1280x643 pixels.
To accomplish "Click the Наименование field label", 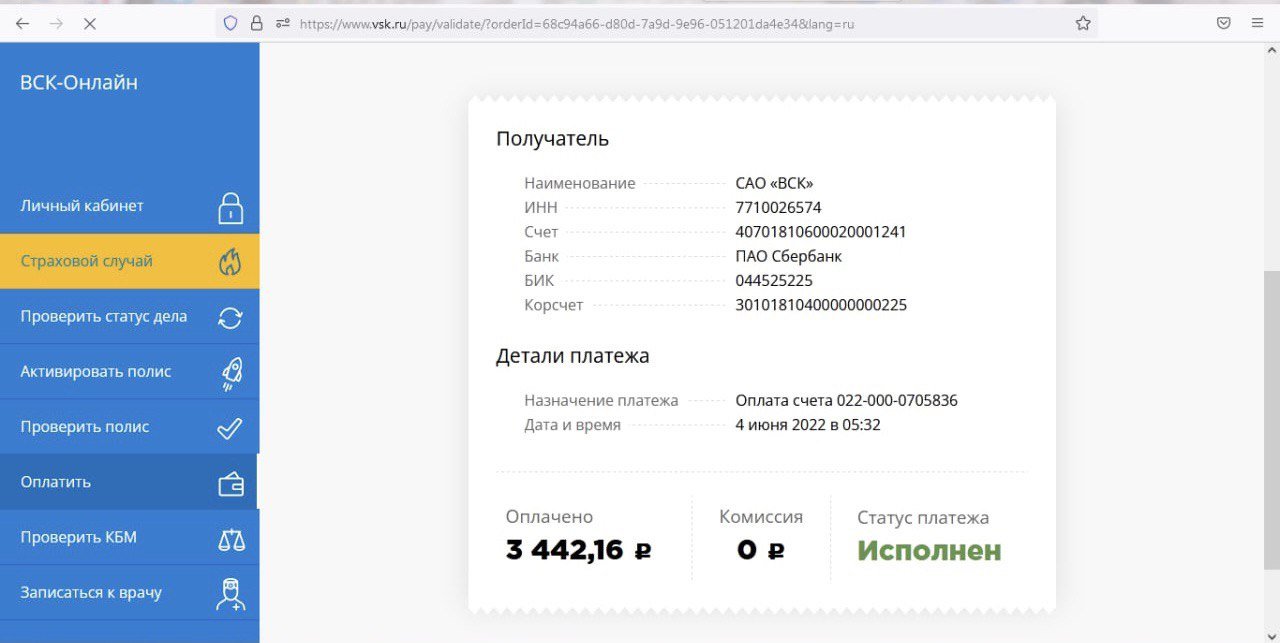I will click(x=579, y=184).
